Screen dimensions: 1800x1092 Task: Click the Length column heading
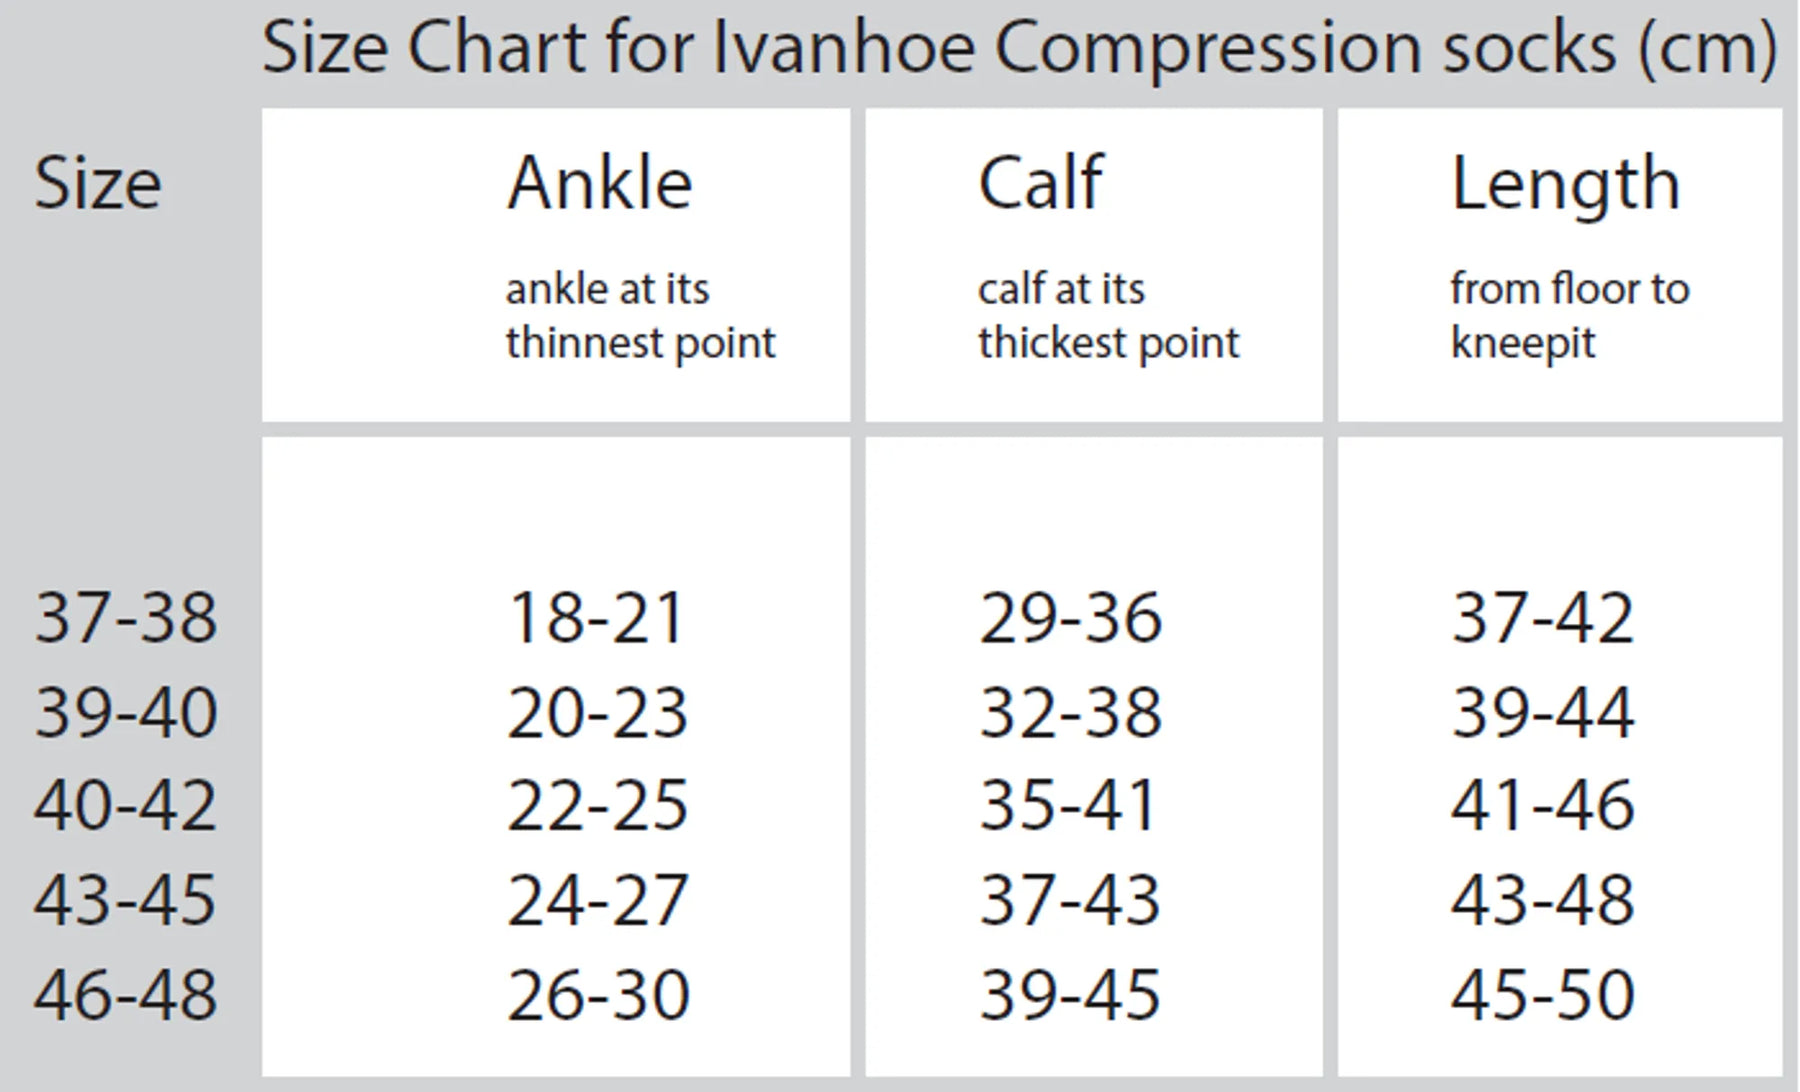coord(1565,186)
